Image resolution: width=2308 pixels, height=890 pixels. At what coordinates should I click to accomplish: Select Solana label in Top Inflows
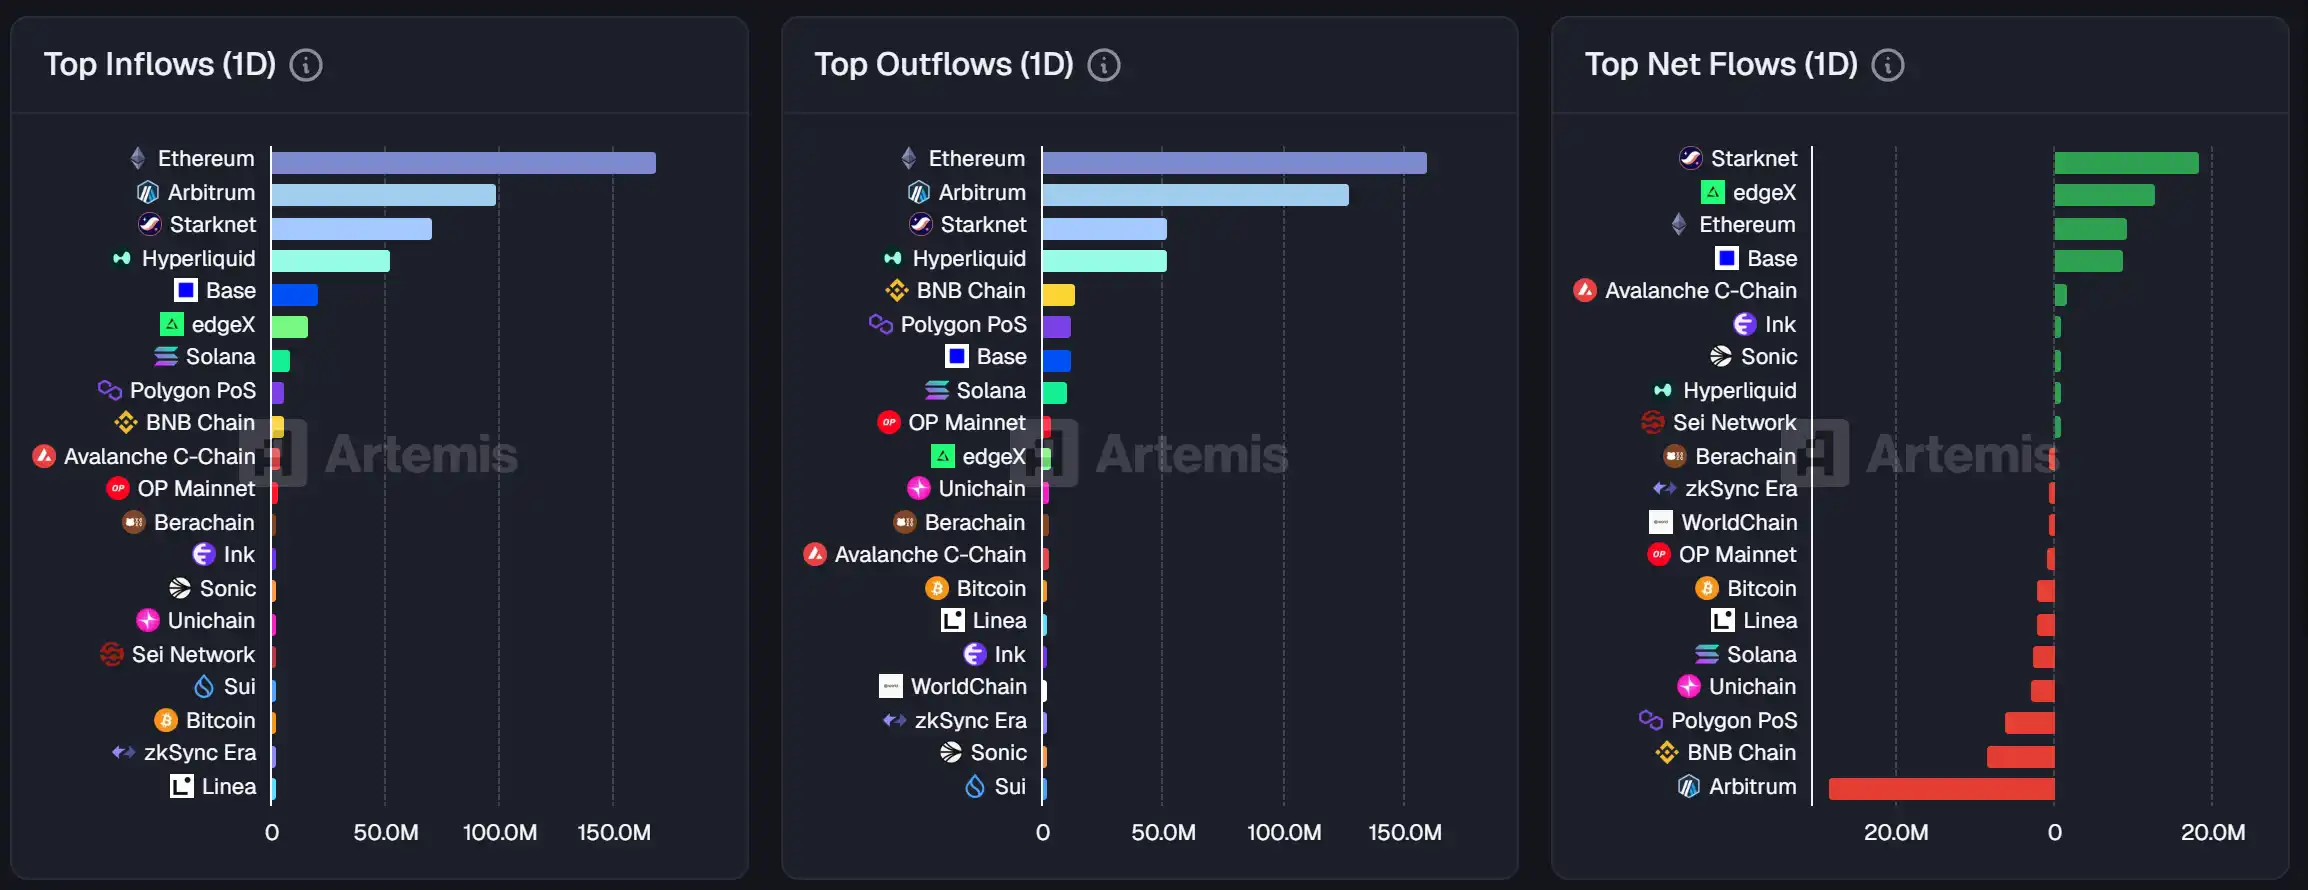click(220, 357)
